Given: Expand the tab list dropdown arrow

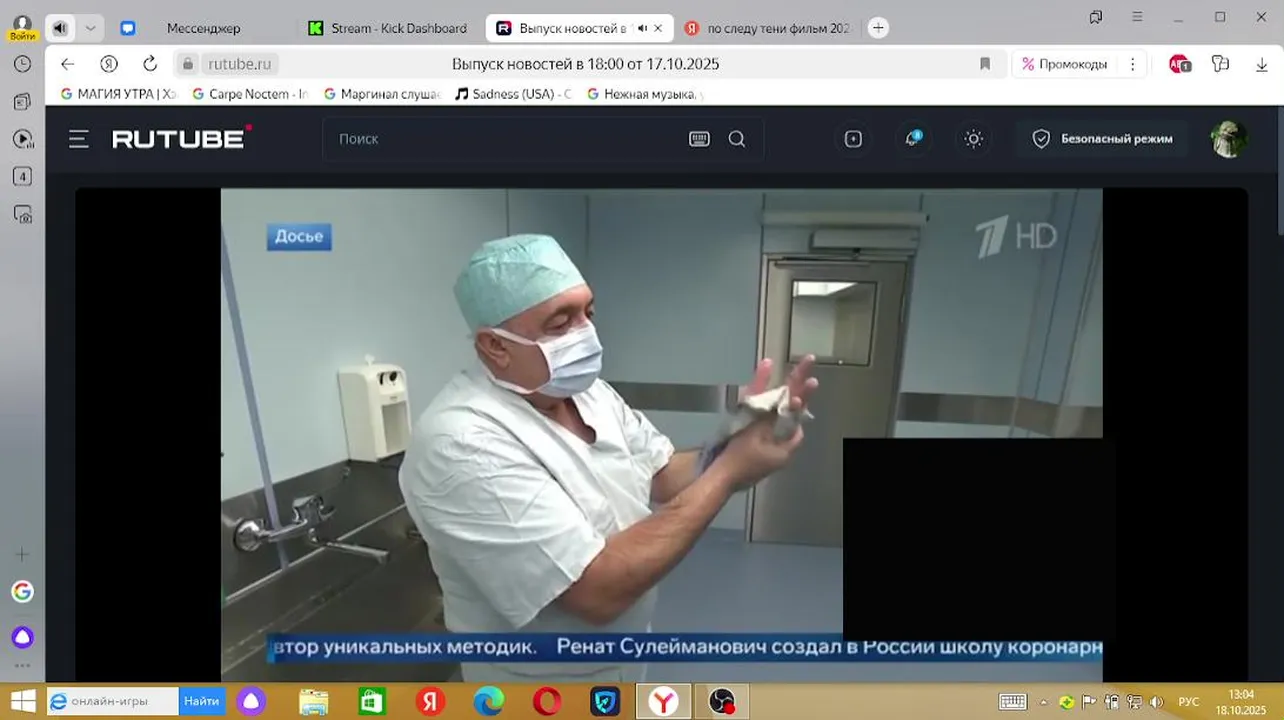Looking at the screenshot, I should tap(90, 28).
